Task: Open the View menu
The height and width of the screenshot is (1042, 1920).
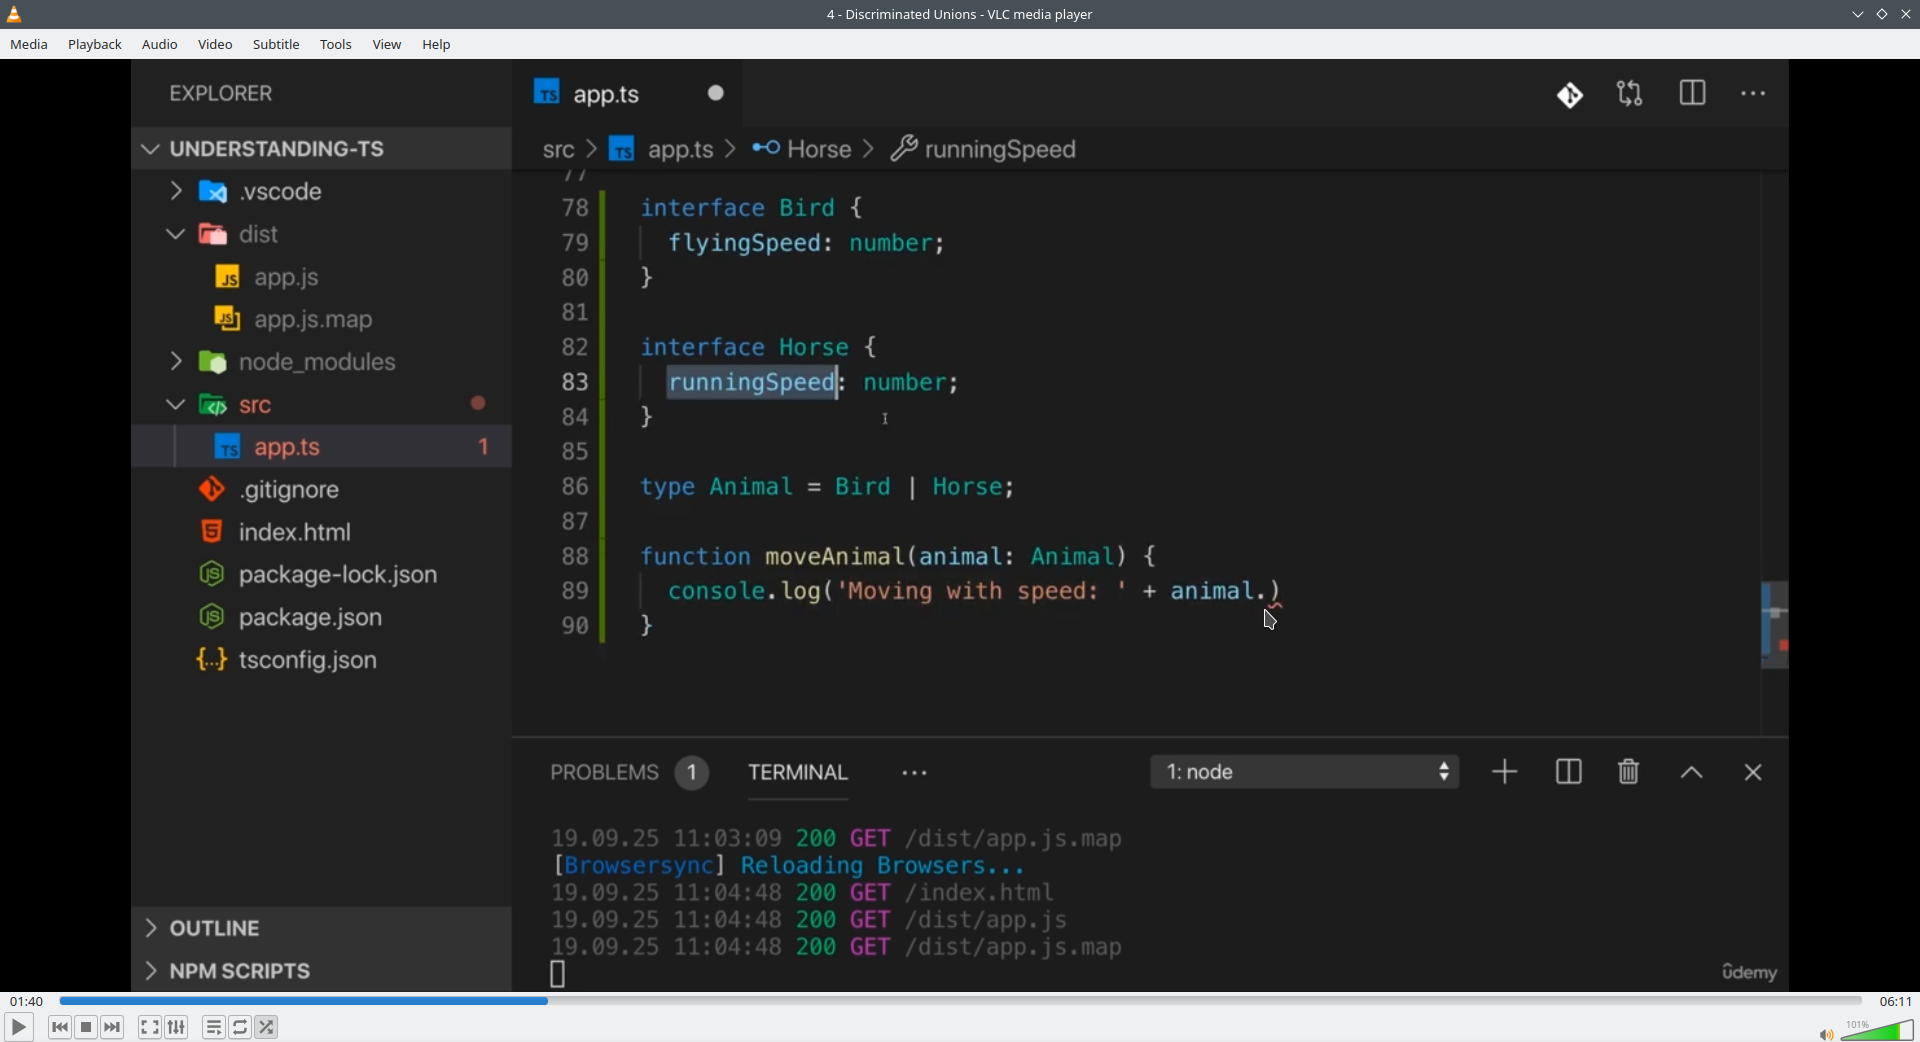Action: [x=387, y=45]
